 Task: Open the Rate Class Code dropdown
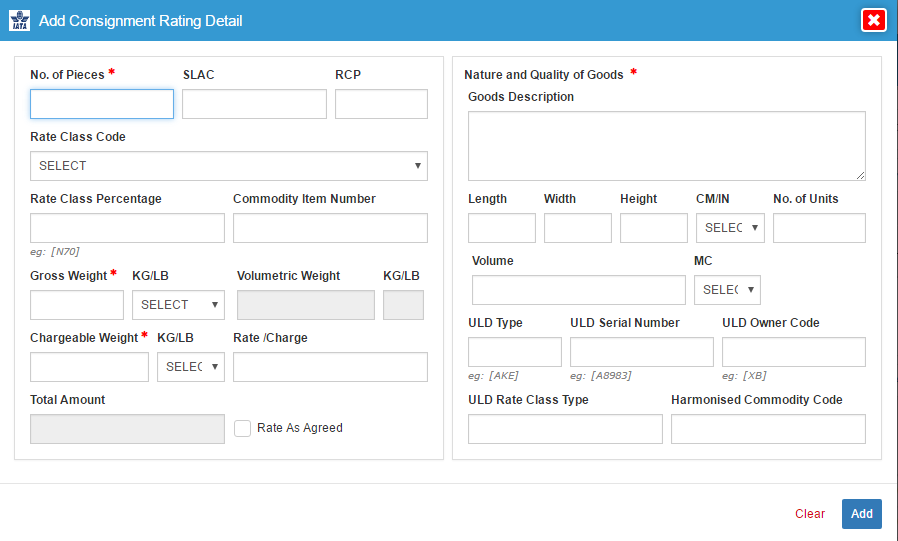229,166
